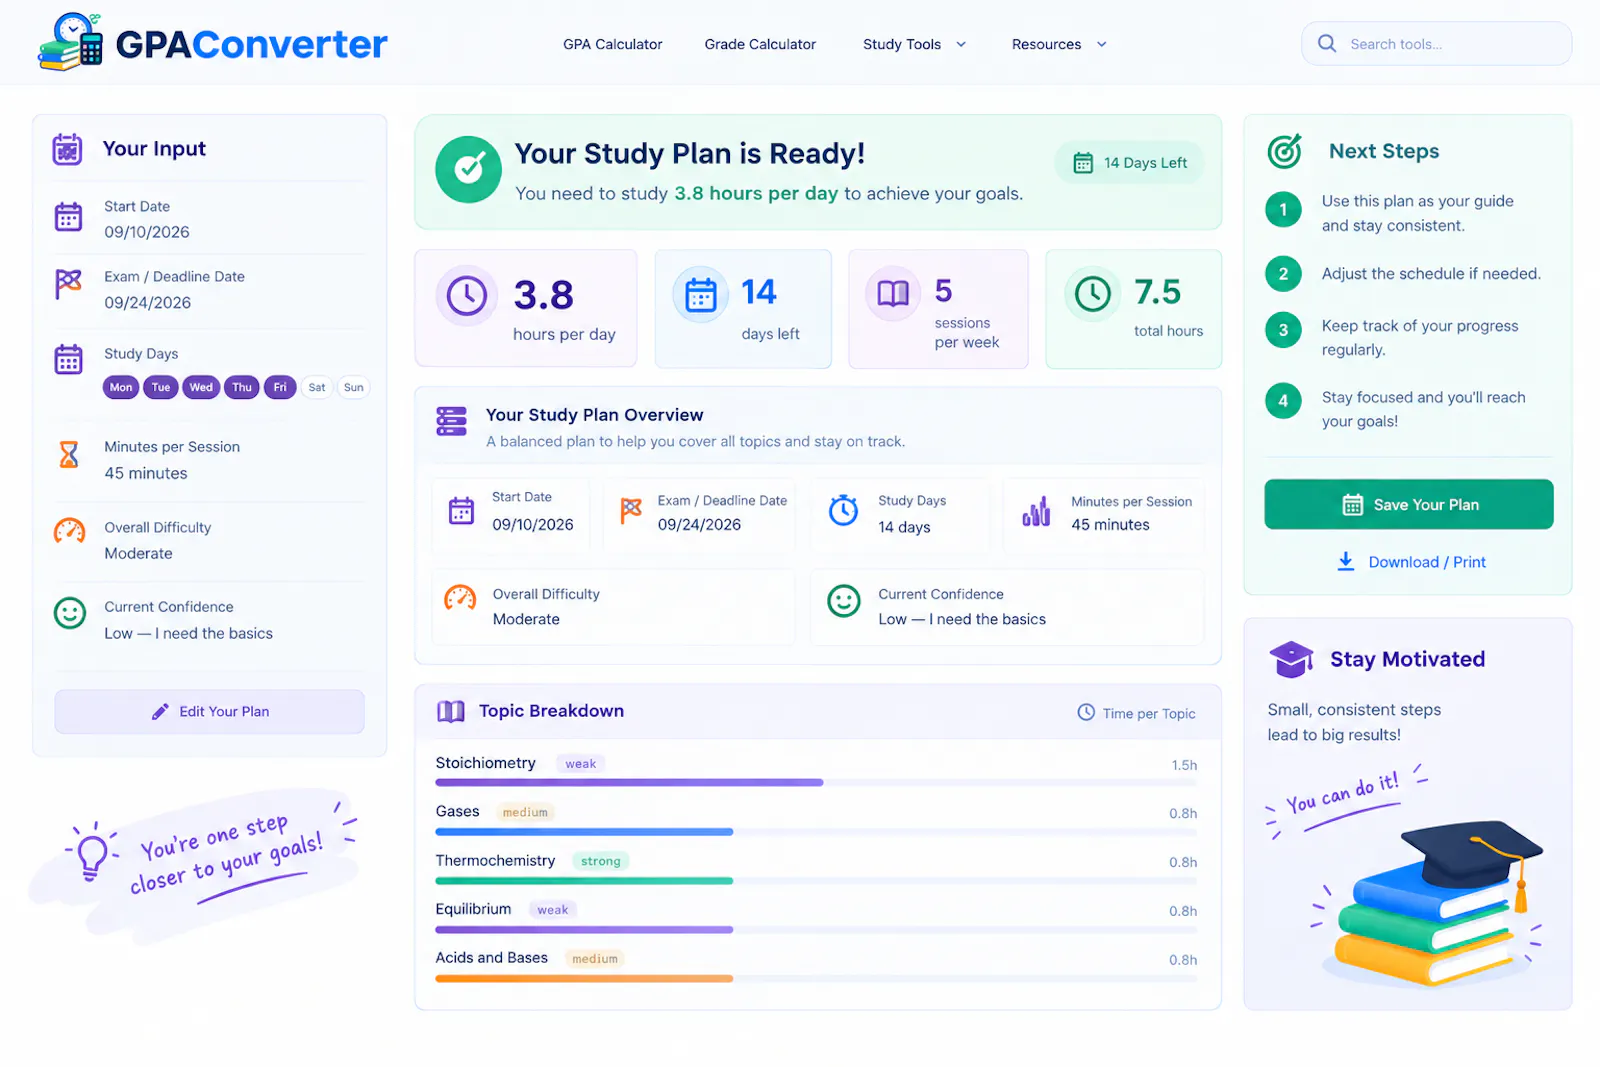Enable the Sat study day pill

(x=317, y=387)
